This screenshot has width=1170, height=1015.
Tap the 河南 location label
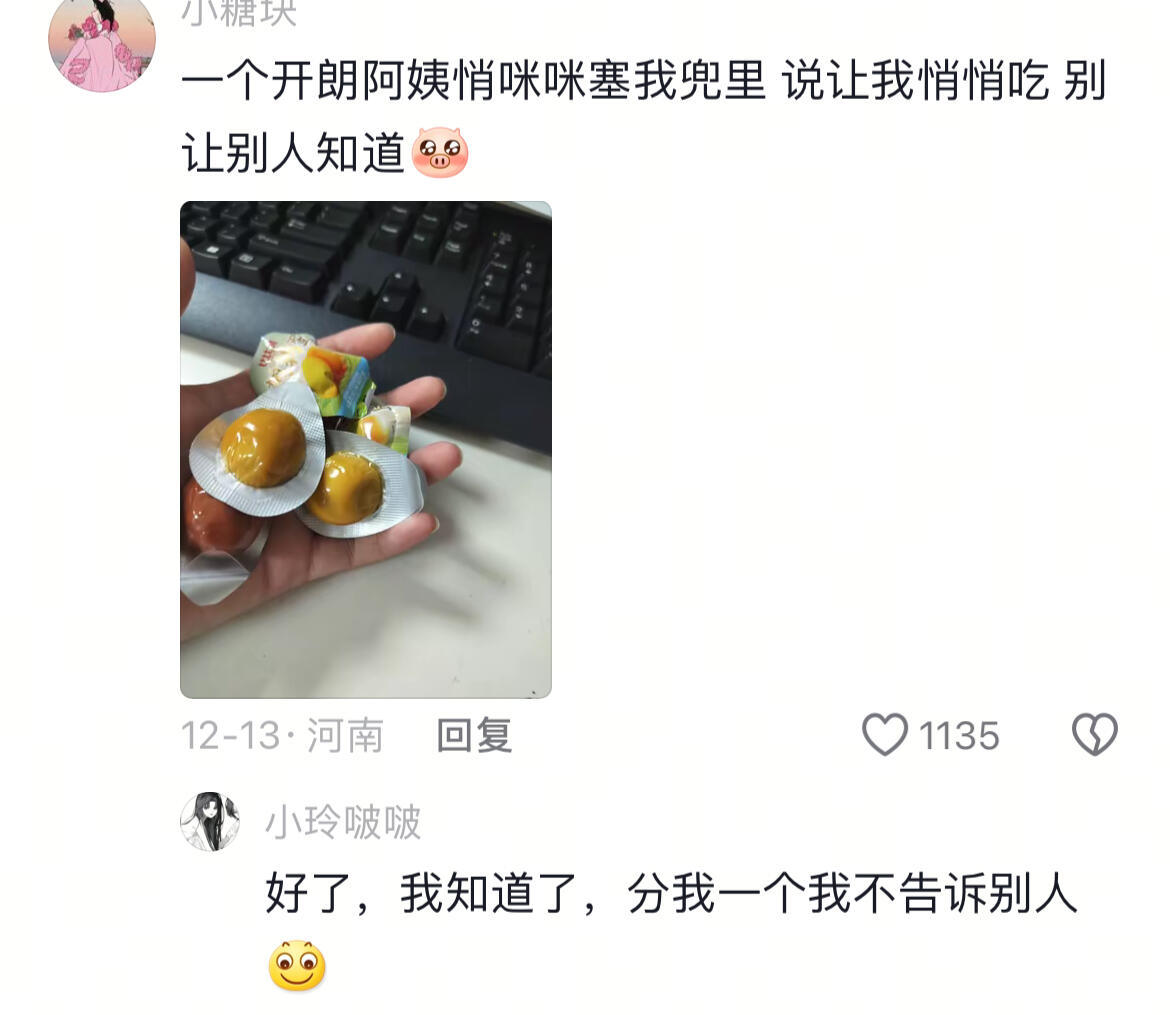click(345, 736)
